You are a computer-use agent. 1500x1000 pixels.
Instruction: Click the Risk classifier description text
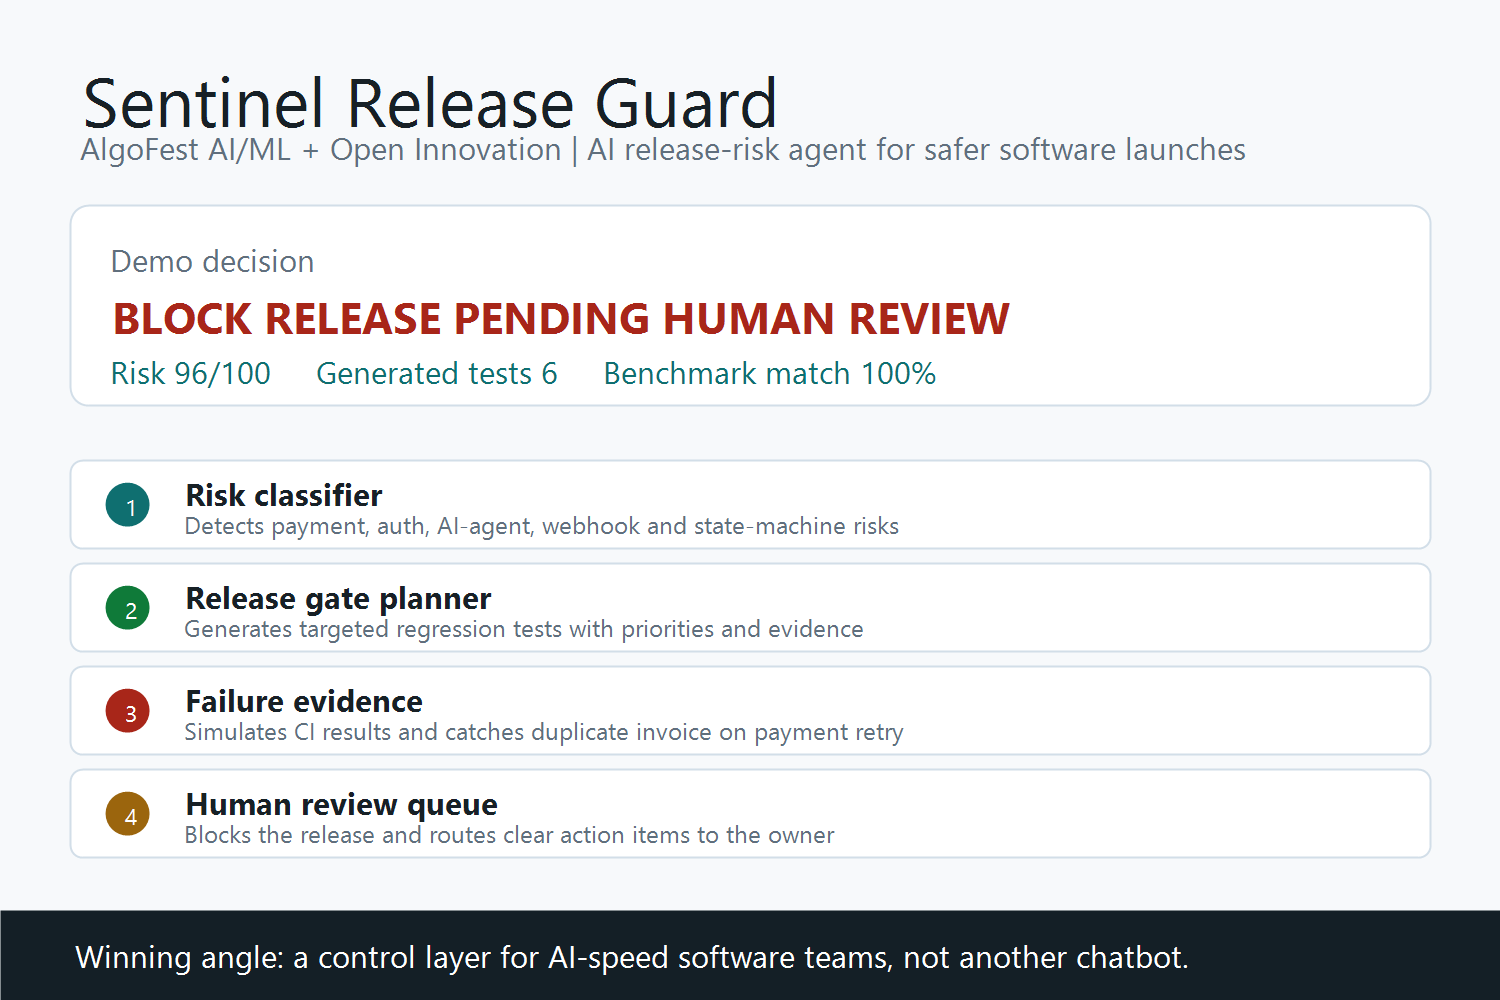pos(542,526)
